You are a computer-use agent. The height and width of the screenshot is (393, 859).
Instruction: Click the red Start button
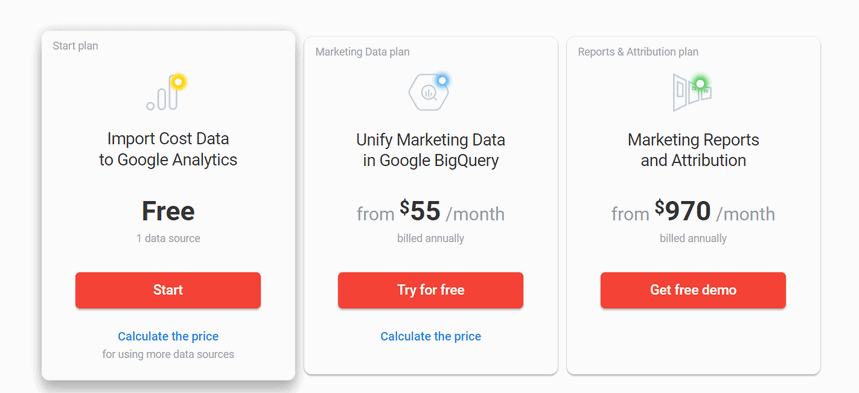point(168,290)
